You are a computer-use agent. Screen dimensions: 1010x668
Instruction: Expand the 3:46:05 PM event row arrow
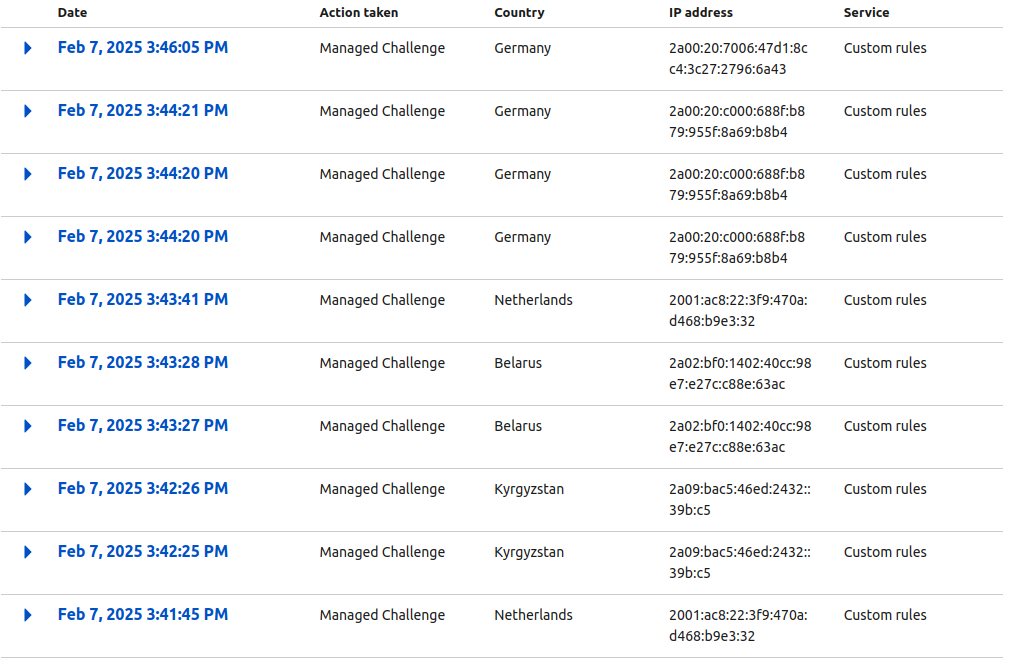tap(28, 48)
